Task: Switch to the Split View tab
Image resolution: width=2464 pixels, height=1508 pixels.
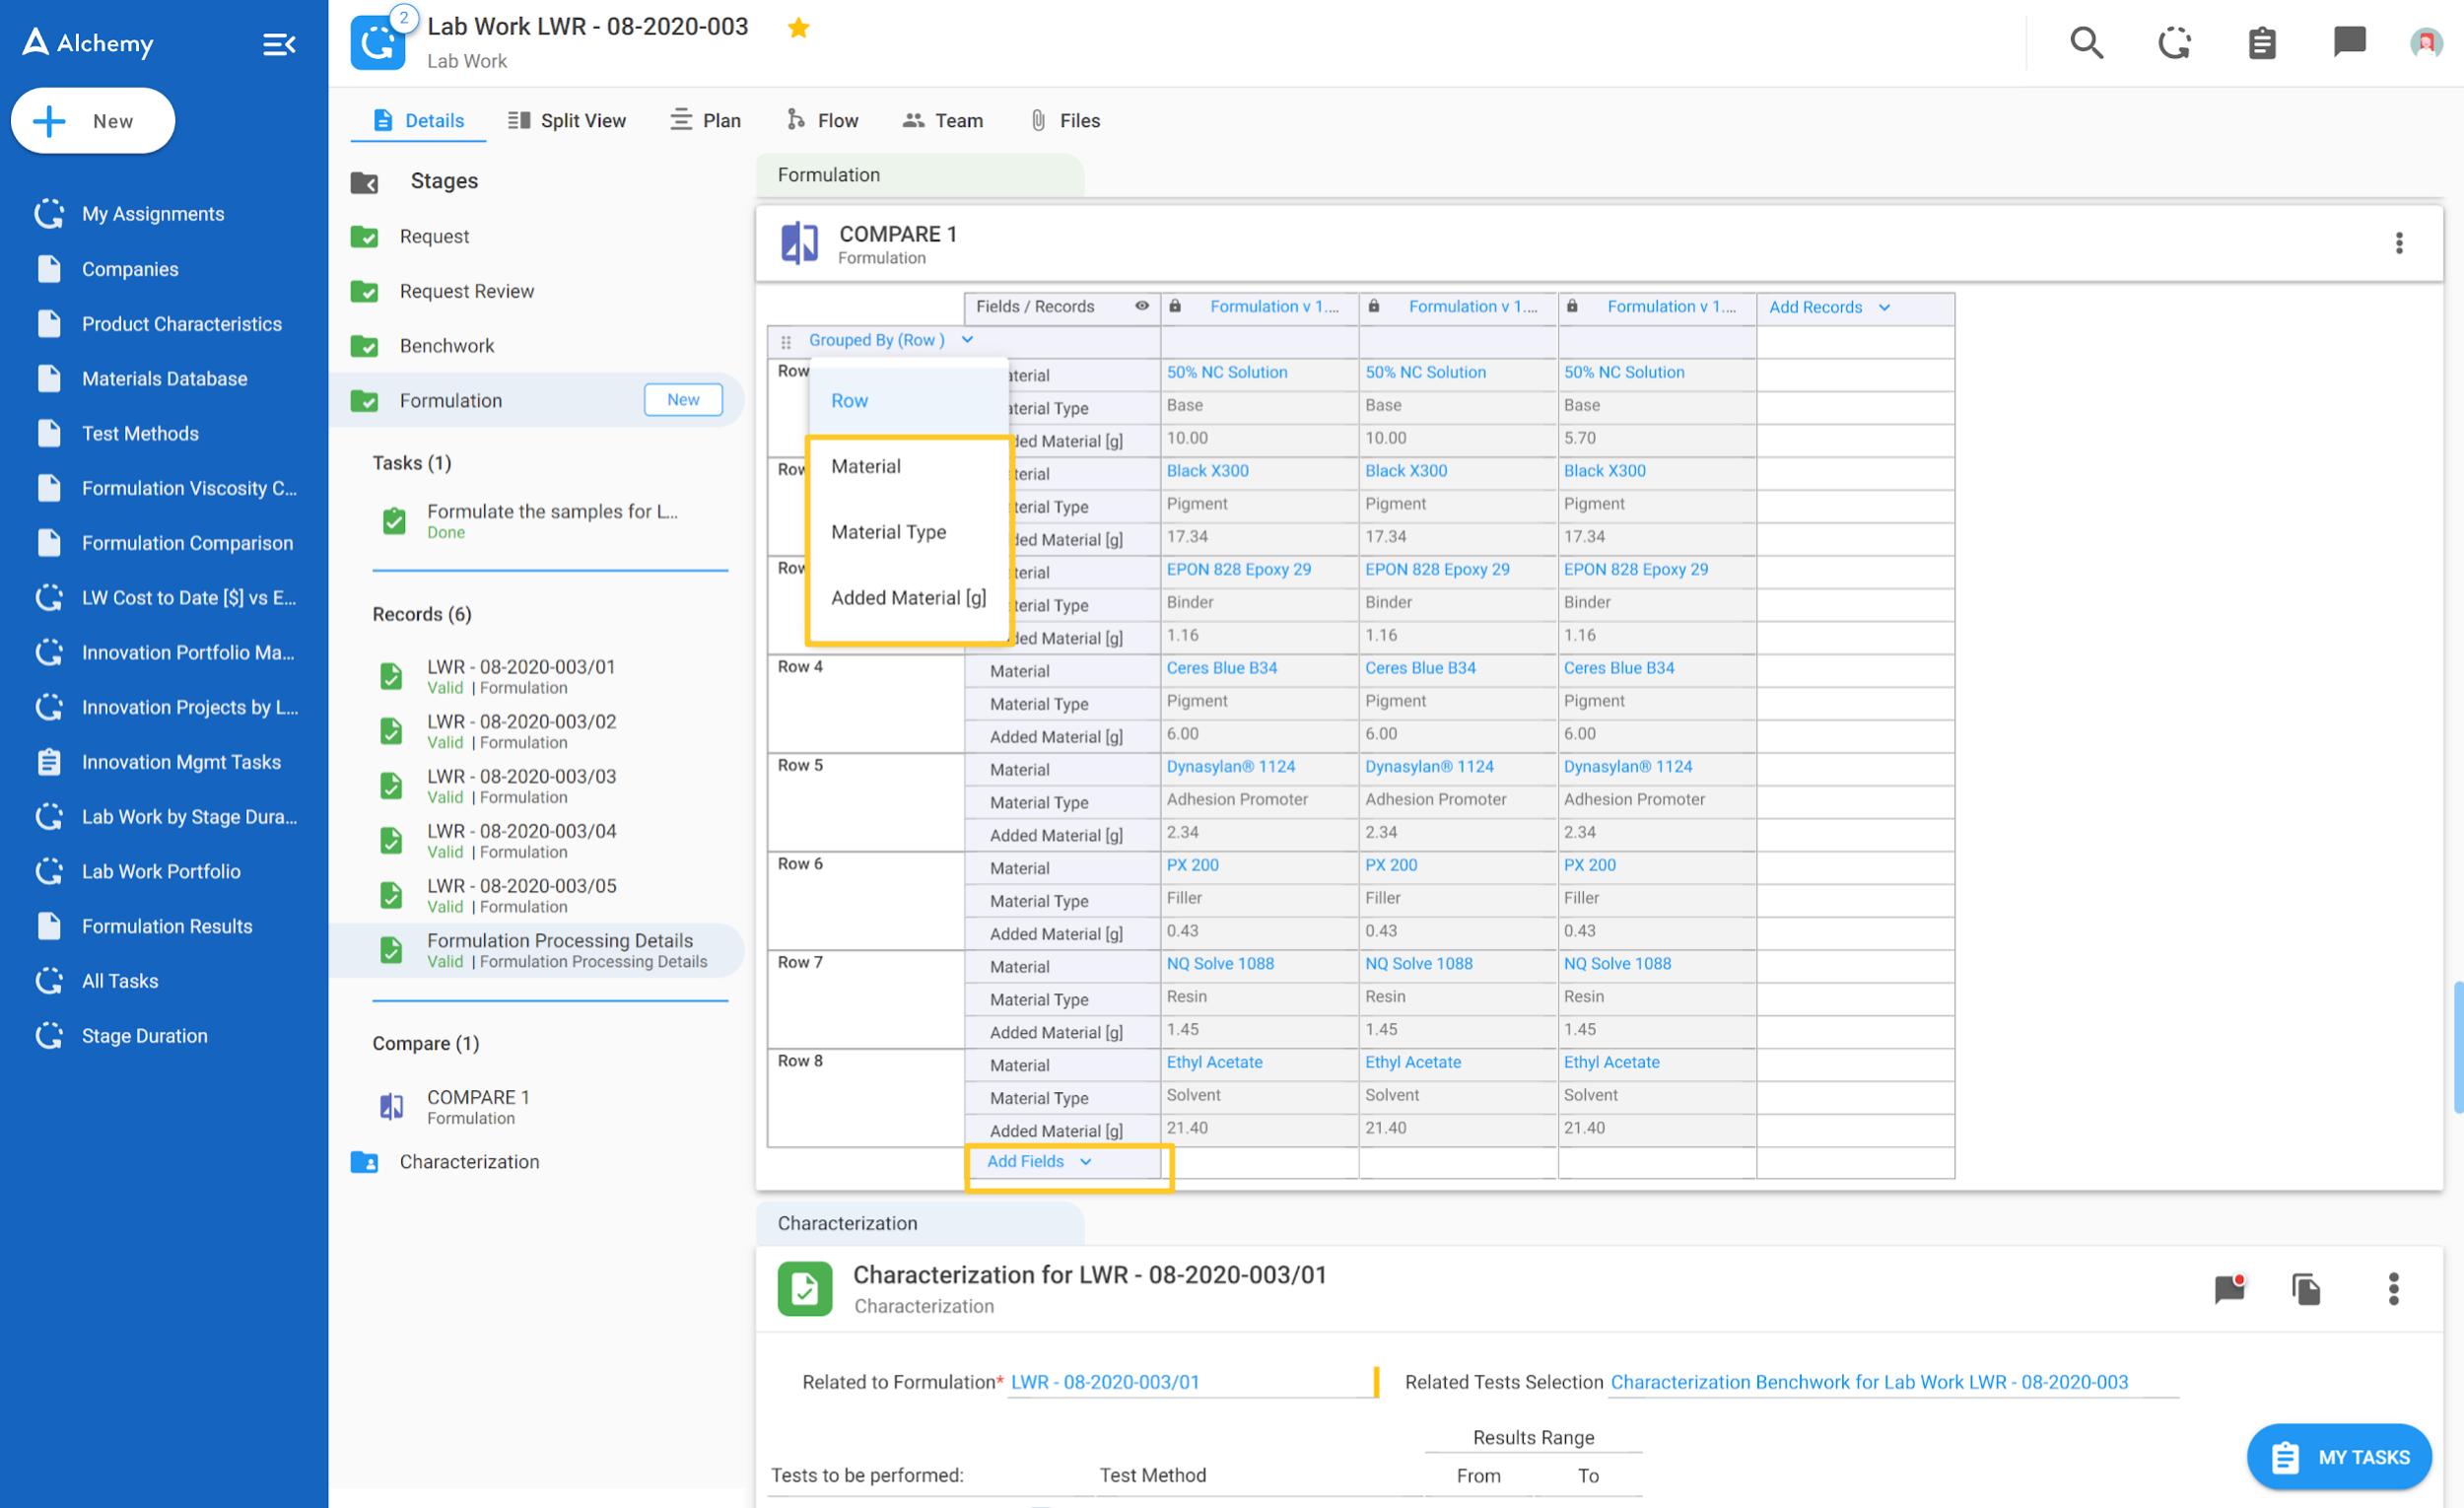Action: click(567, 121)
